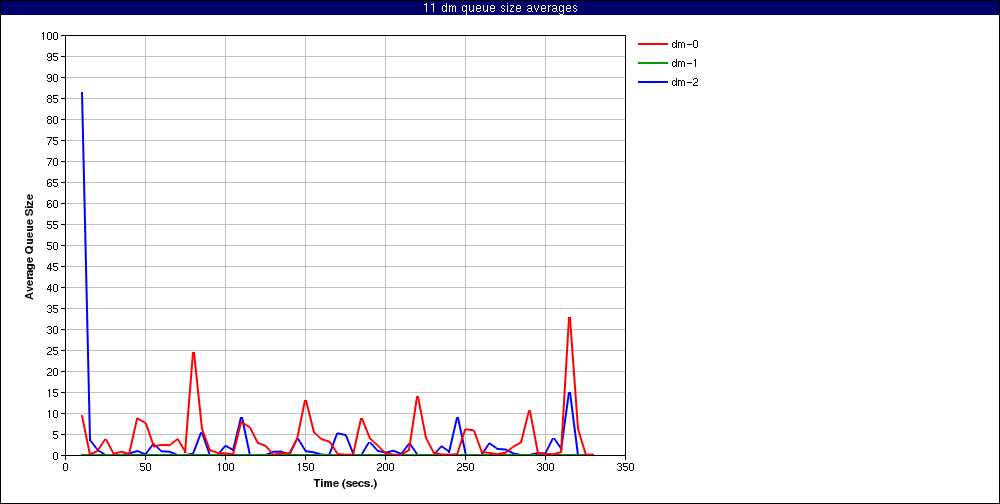The image size is (1000, 504).
Task: Click the y-axis tick value 15
Action: 54,392
